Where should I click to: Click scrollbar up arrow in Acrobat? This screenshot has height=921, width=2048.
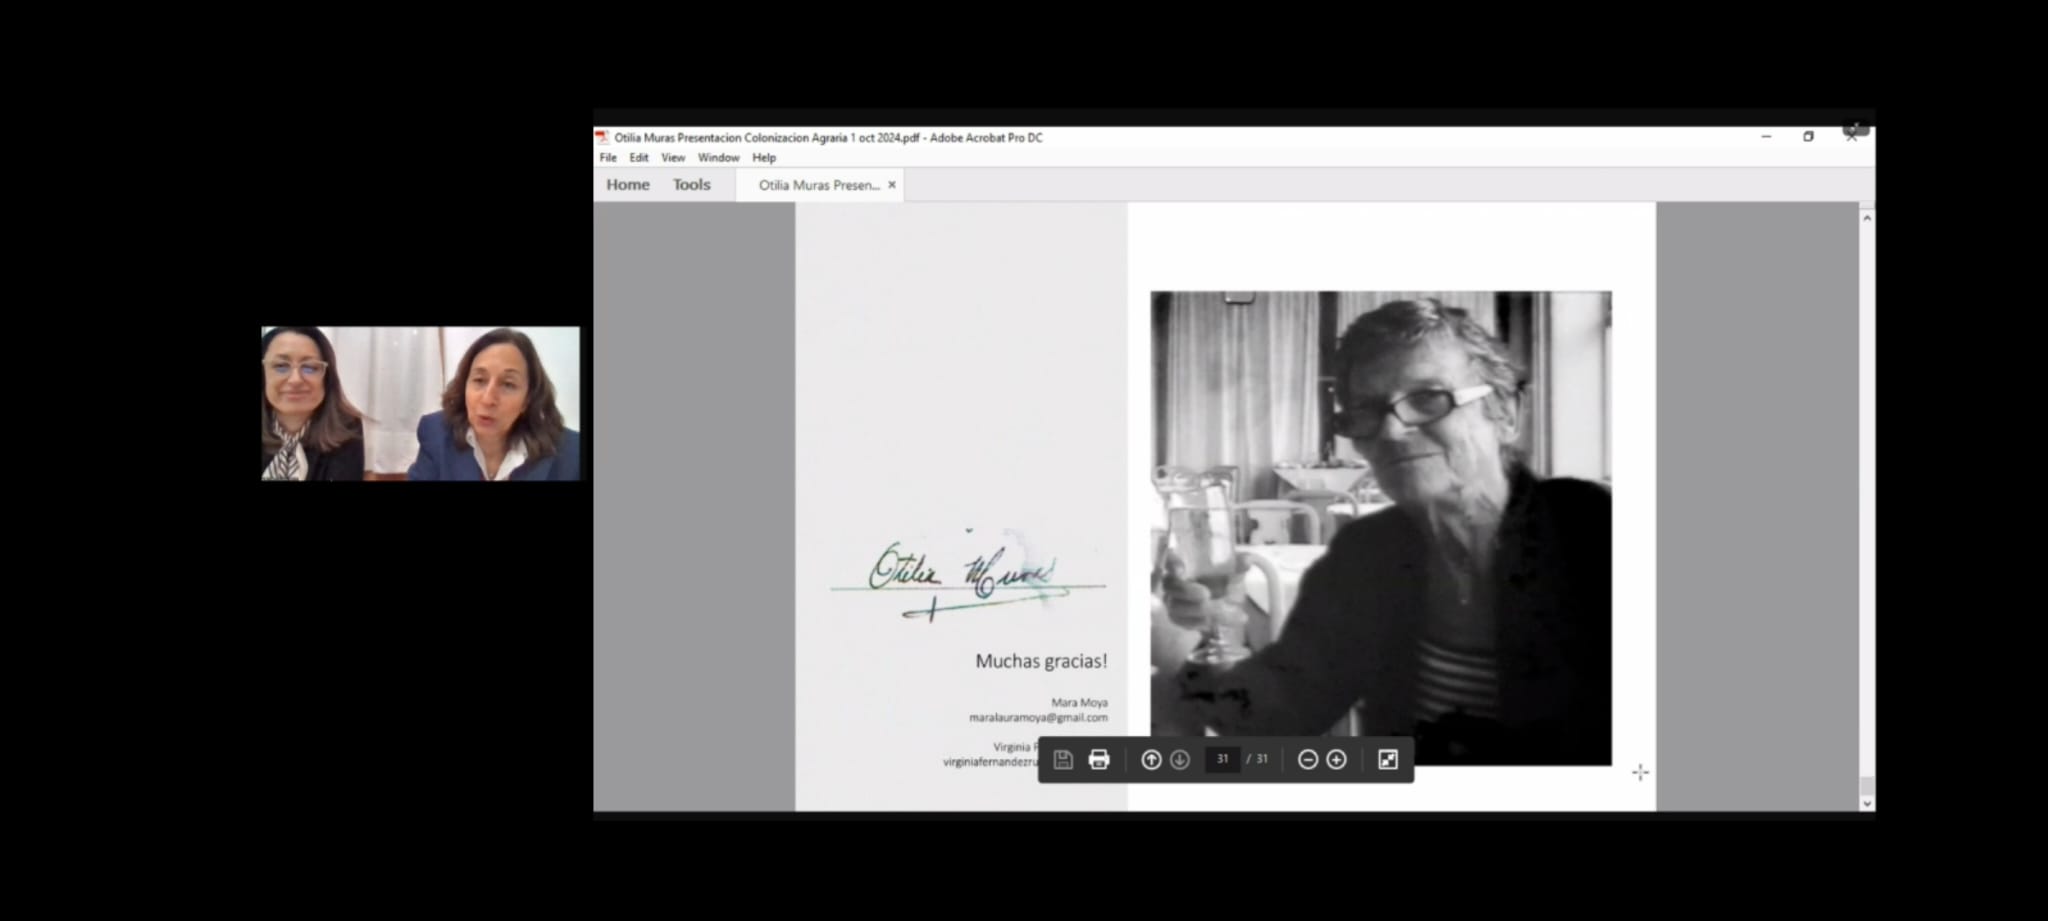click(1867, 217)
